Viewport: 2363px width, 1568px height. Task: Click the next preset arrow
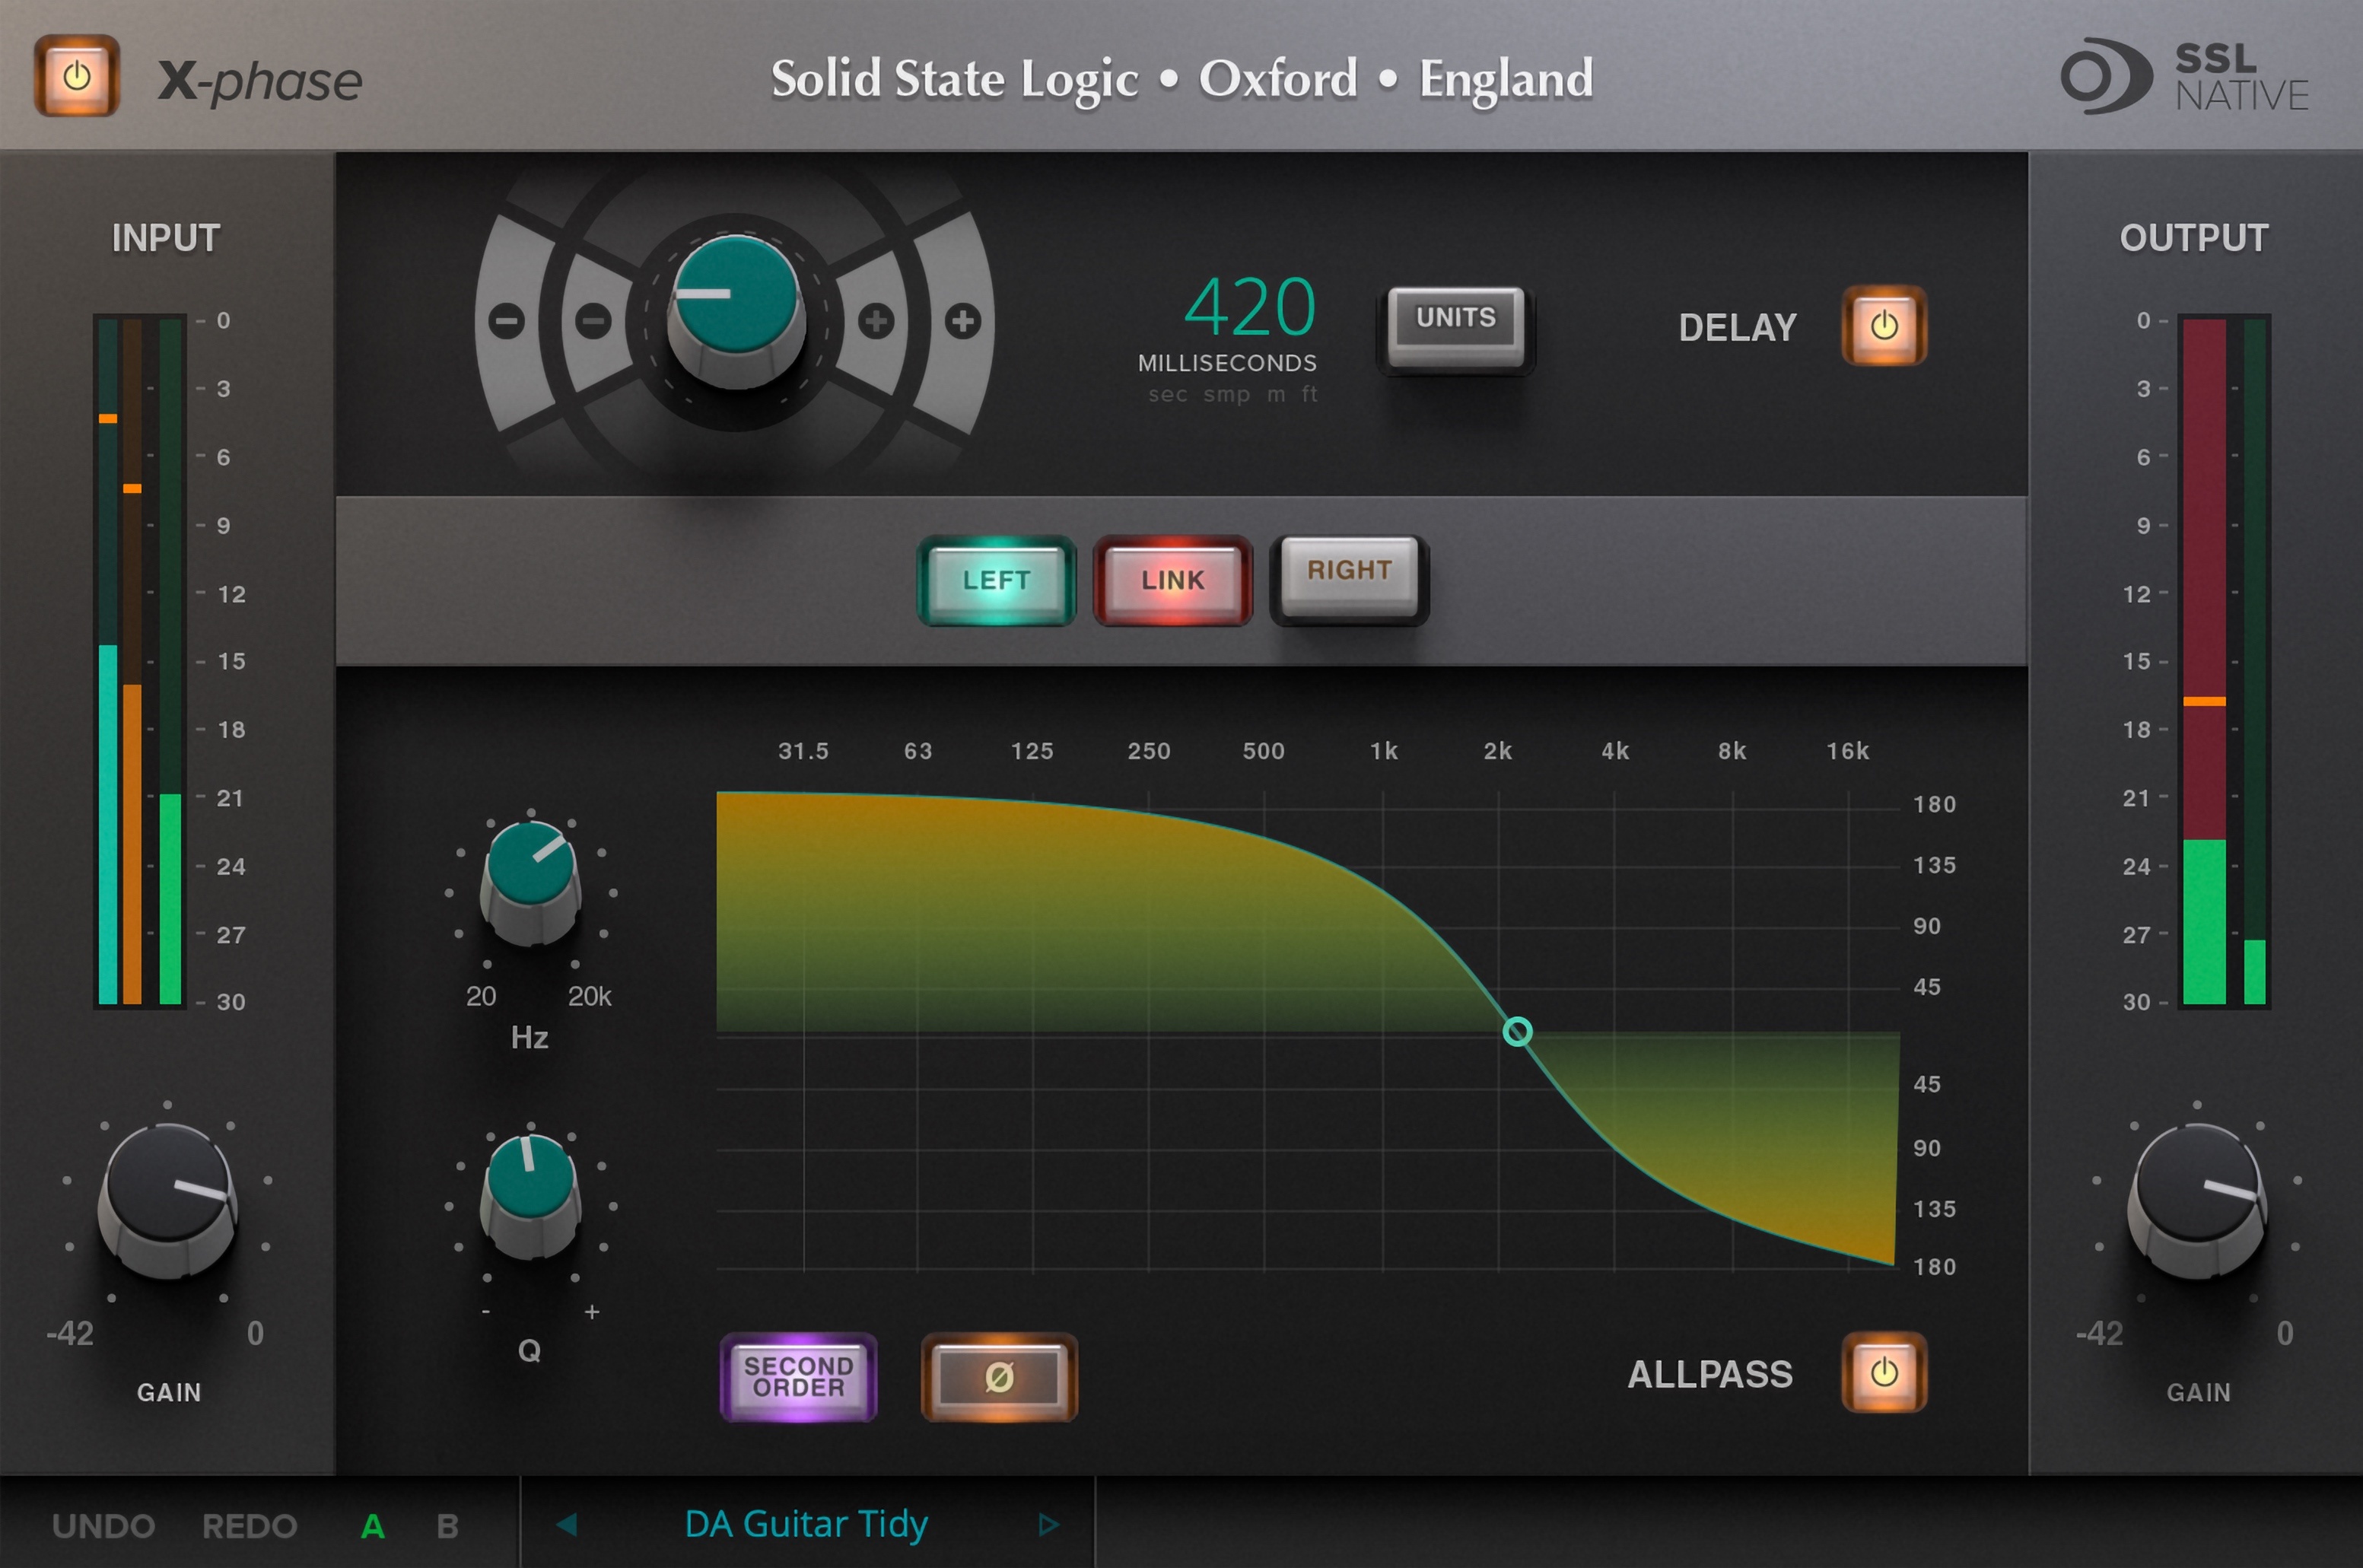coord(1048,1523)
